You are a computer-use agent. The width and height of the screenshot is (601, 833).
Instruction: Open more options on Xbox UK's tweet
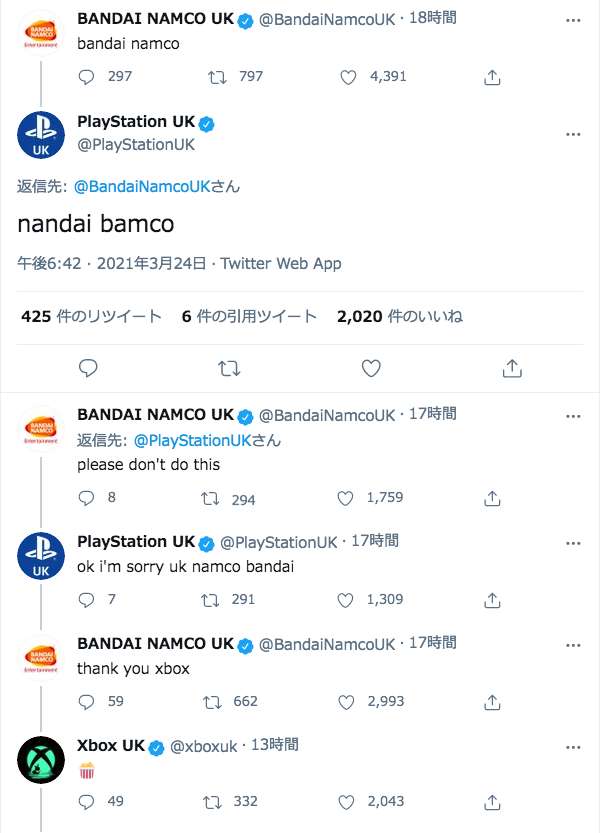point(573,746)
